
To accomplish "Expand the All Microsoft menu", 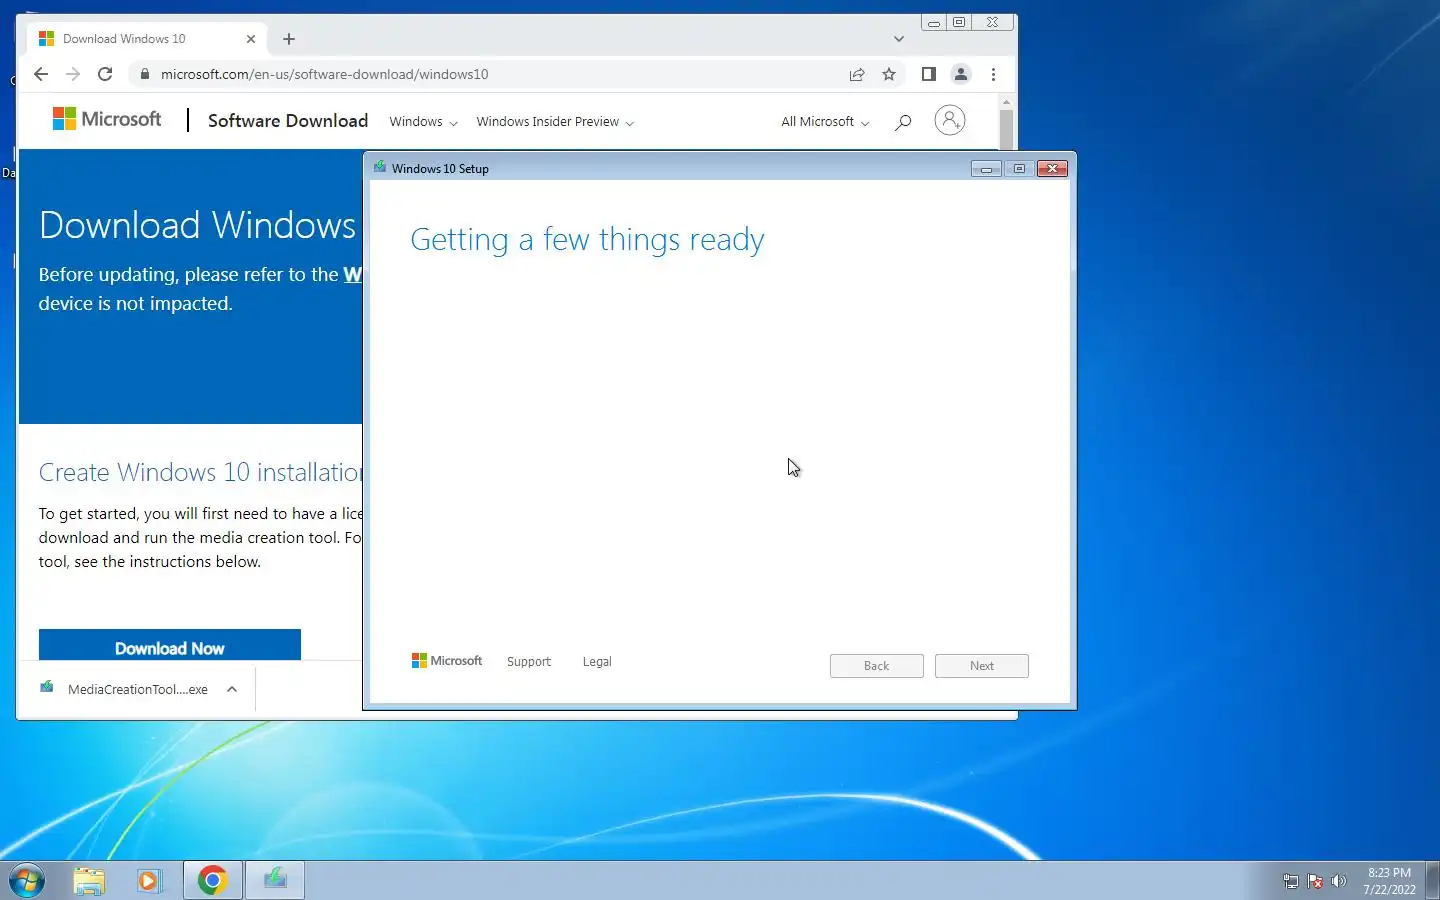I will 825,122.
